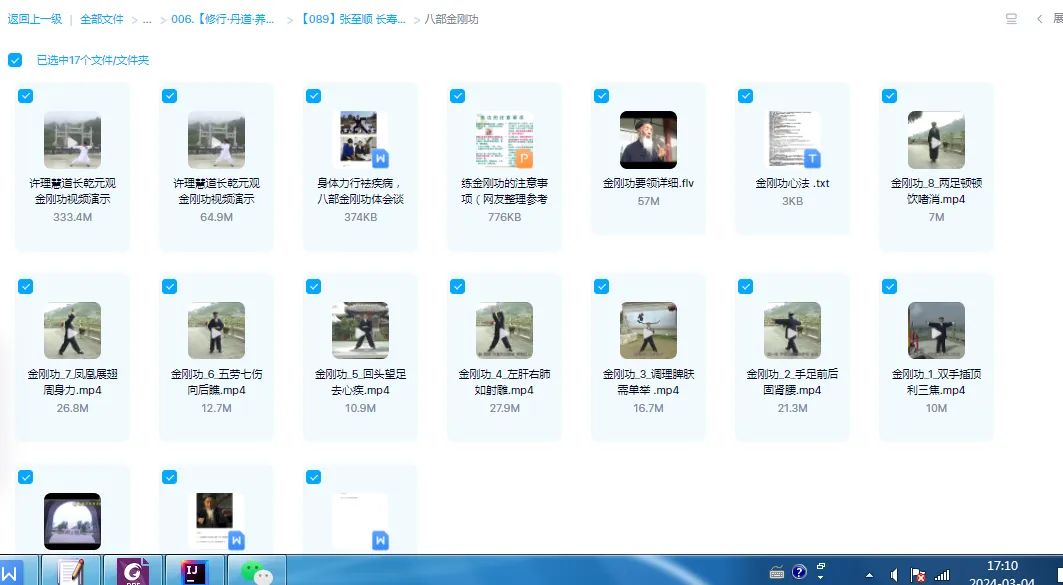Open IntelliJ IDEA from the taskbar

pos(194,571)
